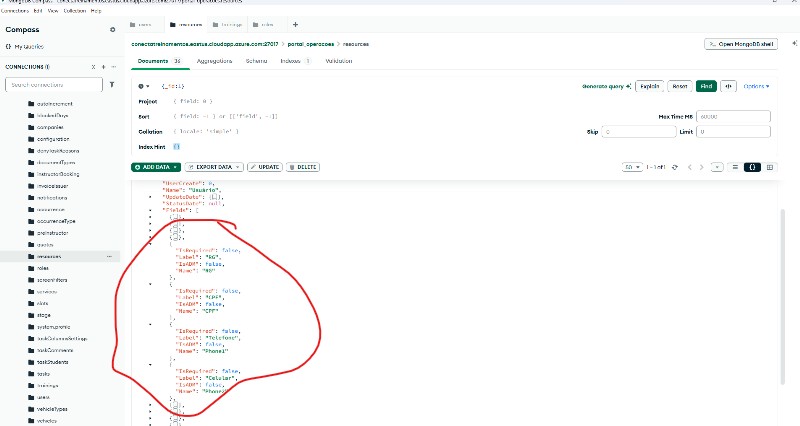Image resolution: width=800 pixels, height=426 pixels.
Task: Open a new tab with plus icon
Action: 294,24
